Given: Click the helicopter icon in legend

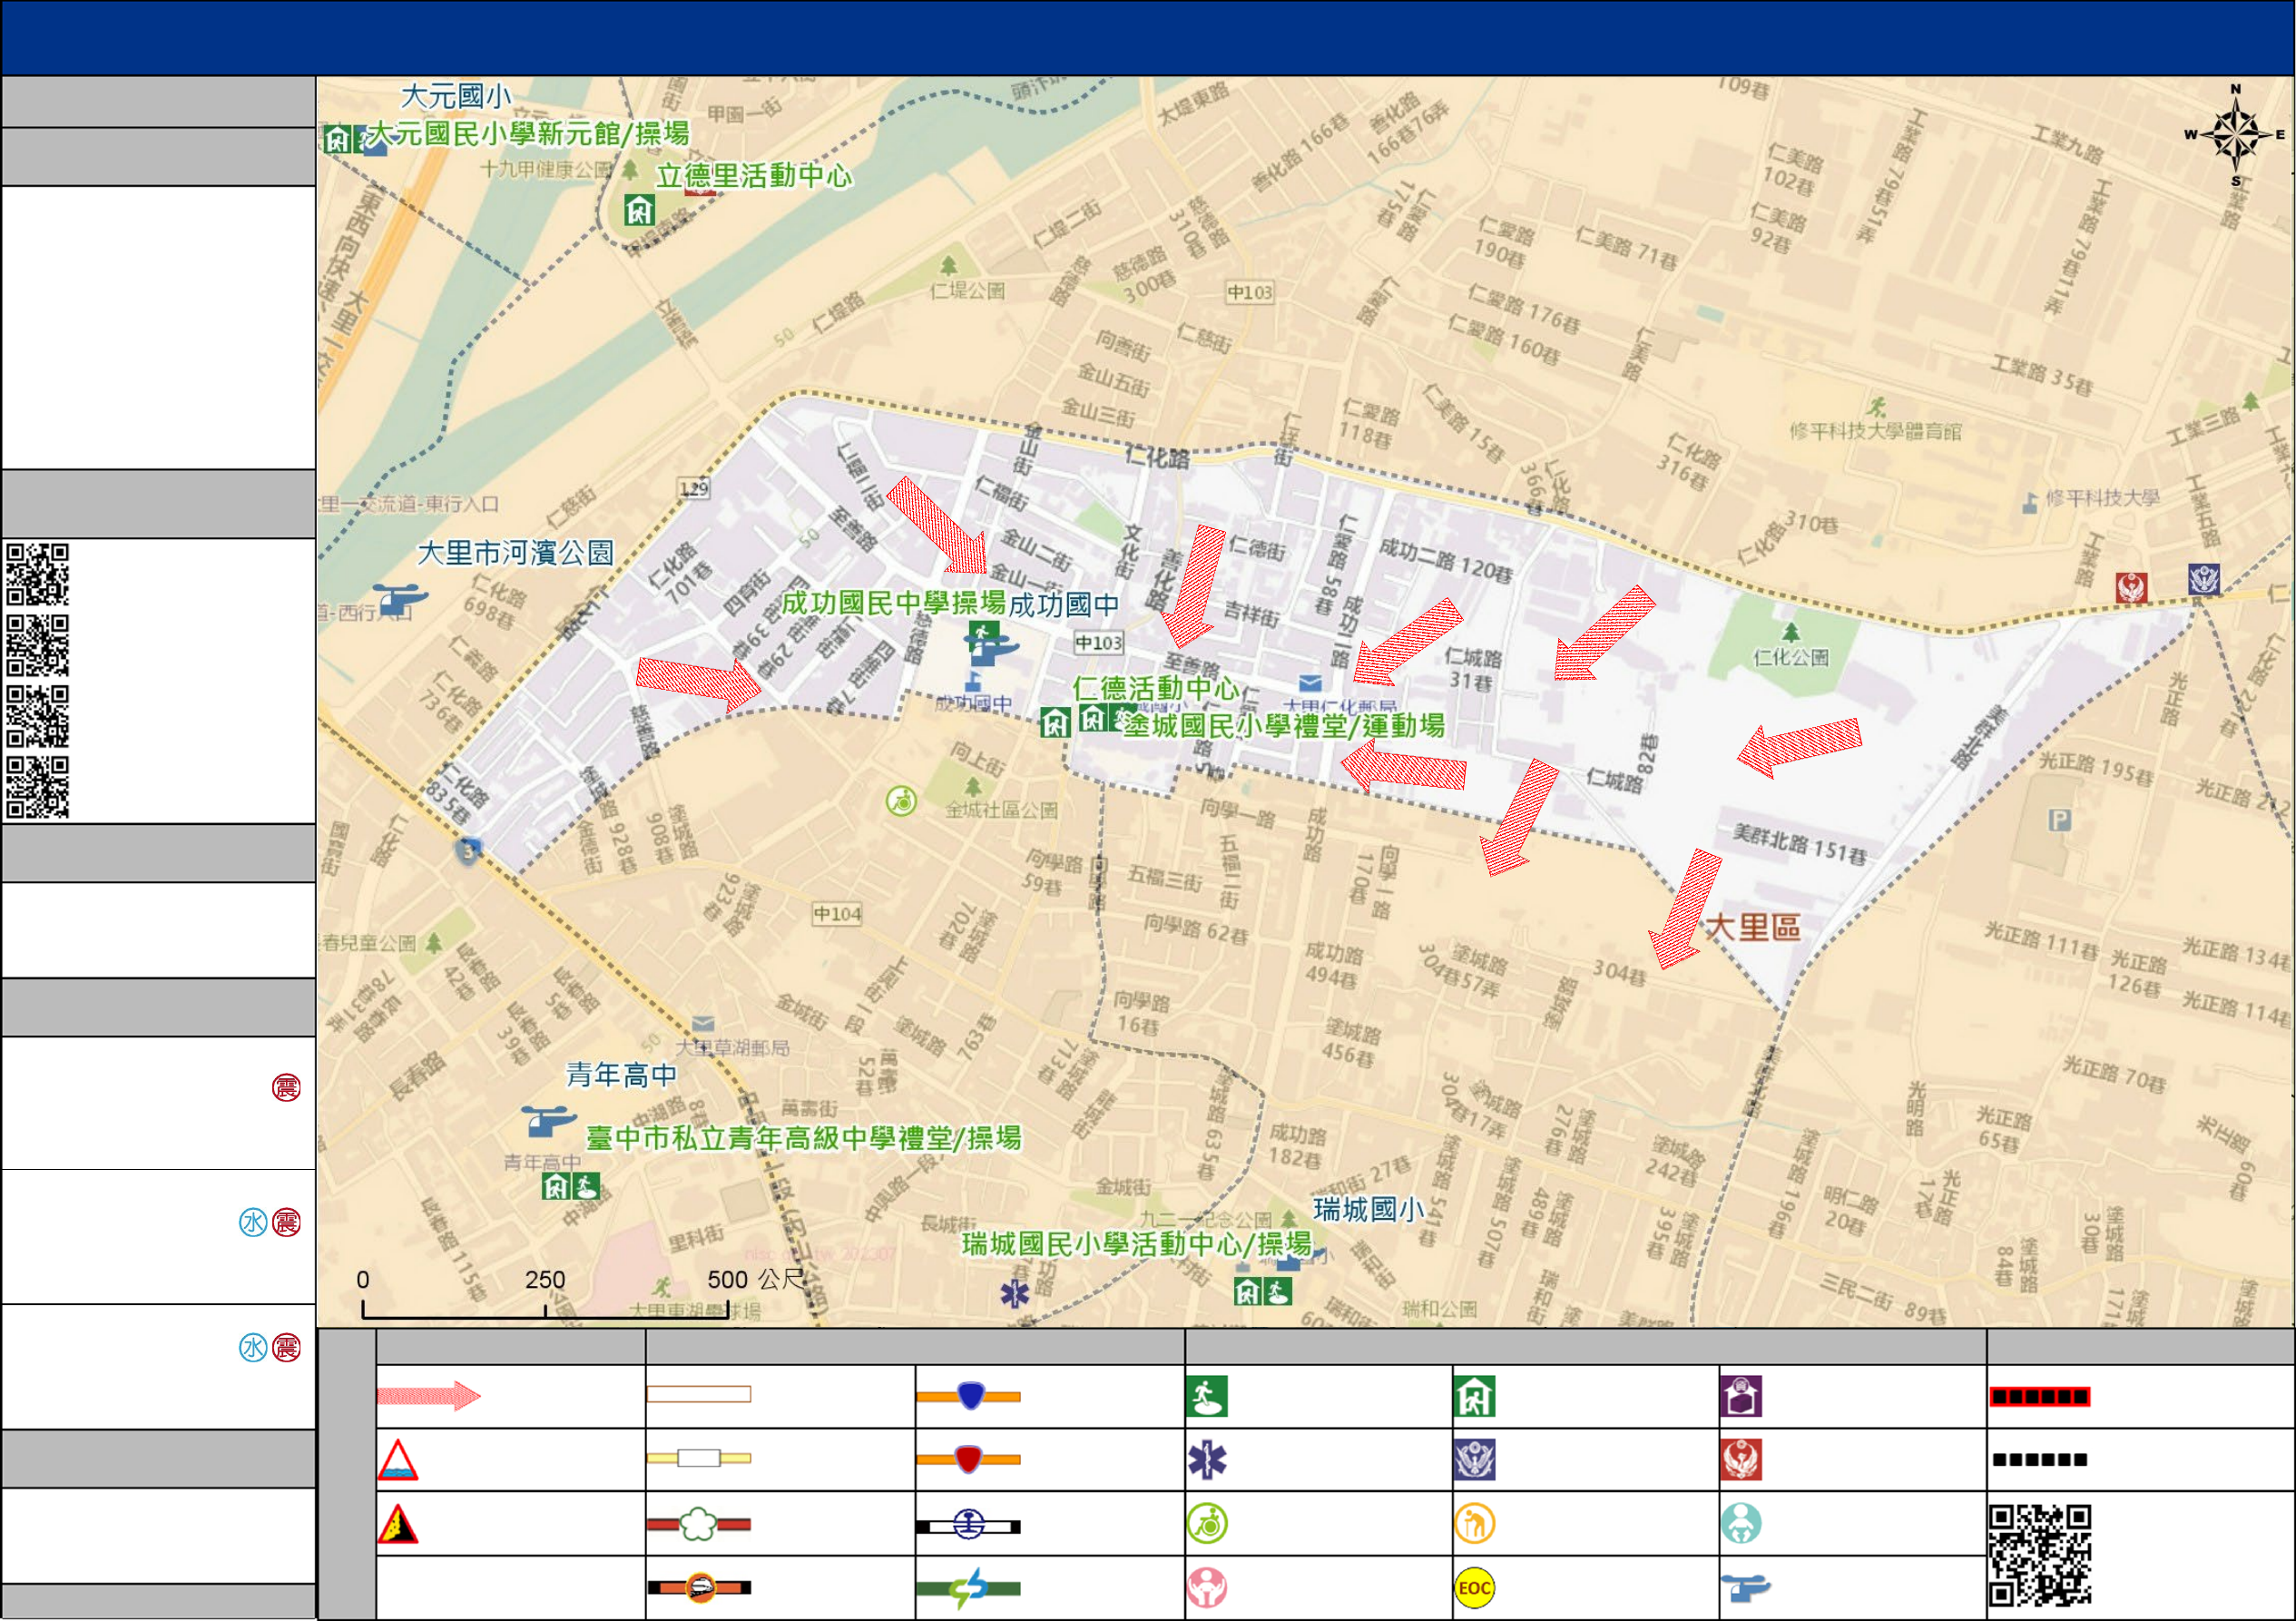Looking at the screenshot, I should [x=1746, y=1587].
